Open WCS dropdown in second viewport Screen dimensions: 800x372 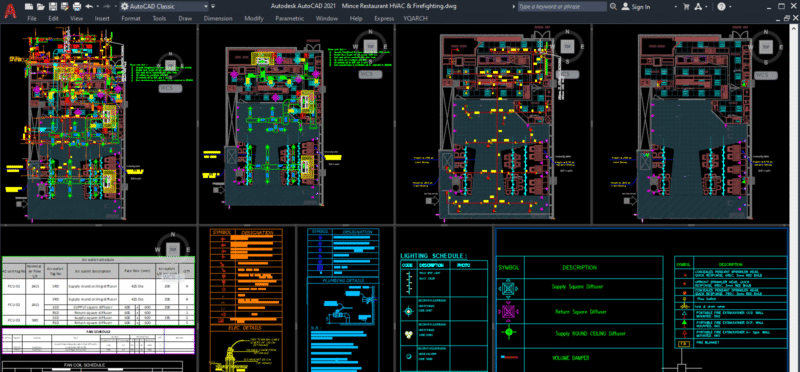[x=371, y=74]
